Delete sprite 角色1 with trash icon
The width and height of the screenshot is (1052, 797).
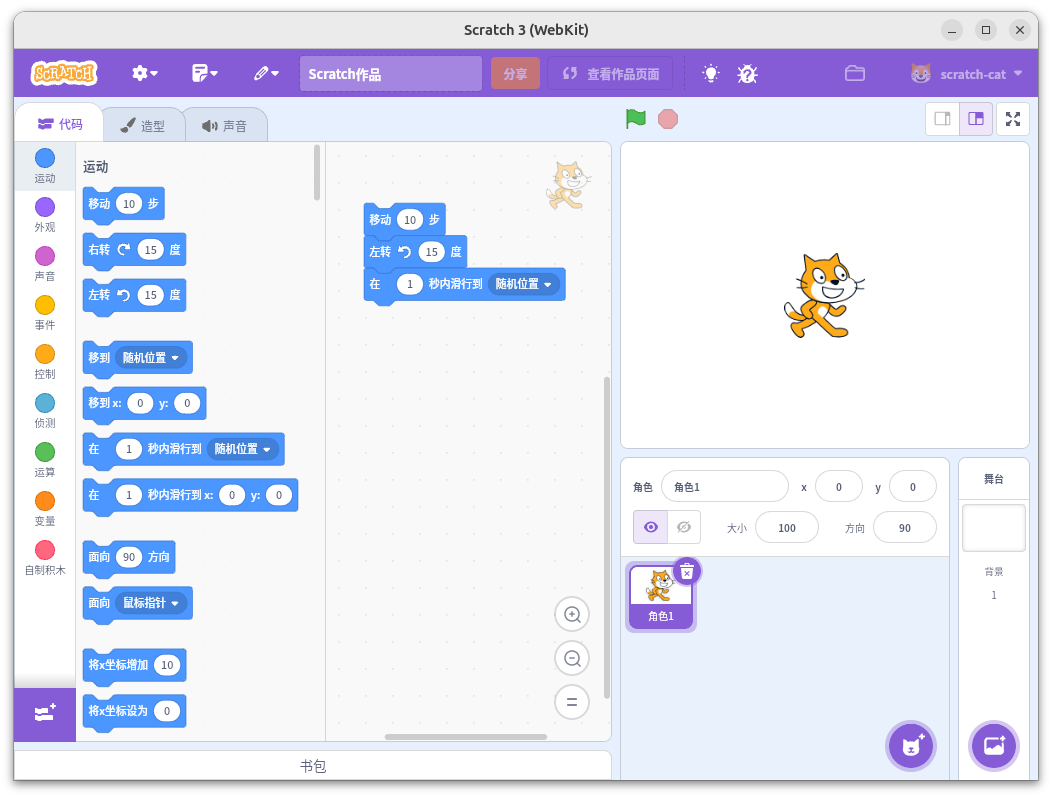[687, 572]
